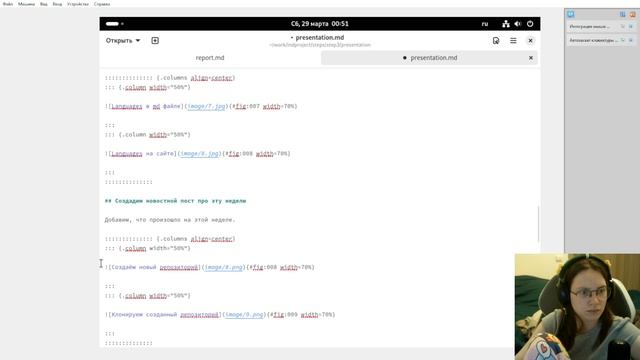640x360 pixels.
Task: Click heading Создадим новостной пост про эту неделю
Action: (x=176, y=201)
